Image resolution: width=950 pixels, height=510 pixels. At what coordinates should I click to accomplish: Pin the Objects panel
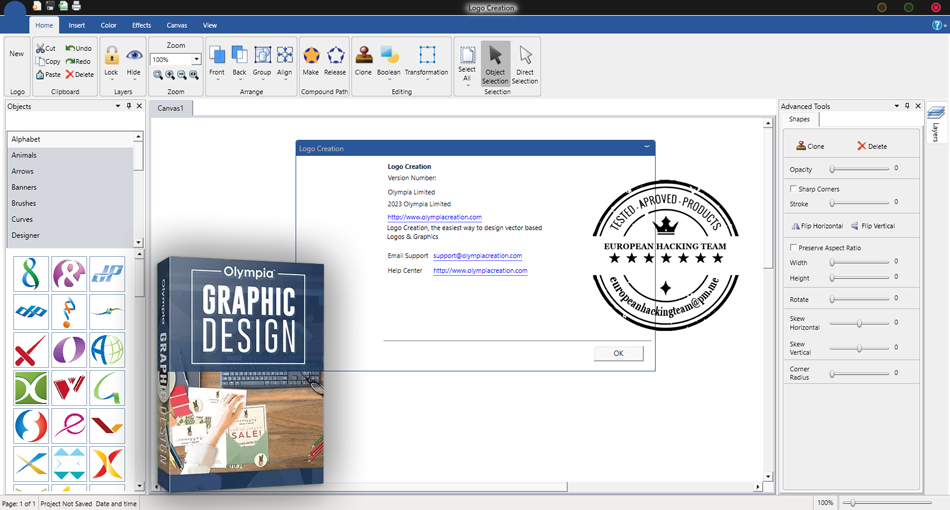pos(128,106)
